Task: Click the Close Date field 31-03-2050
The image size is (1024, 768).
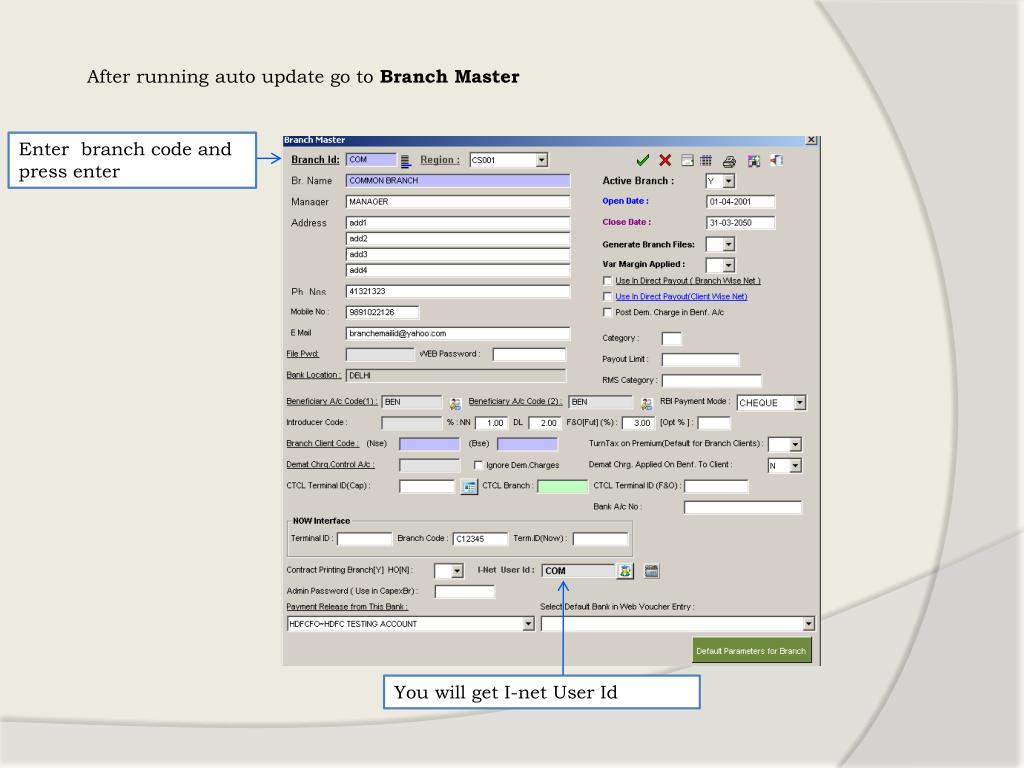Action: point(741,223)
